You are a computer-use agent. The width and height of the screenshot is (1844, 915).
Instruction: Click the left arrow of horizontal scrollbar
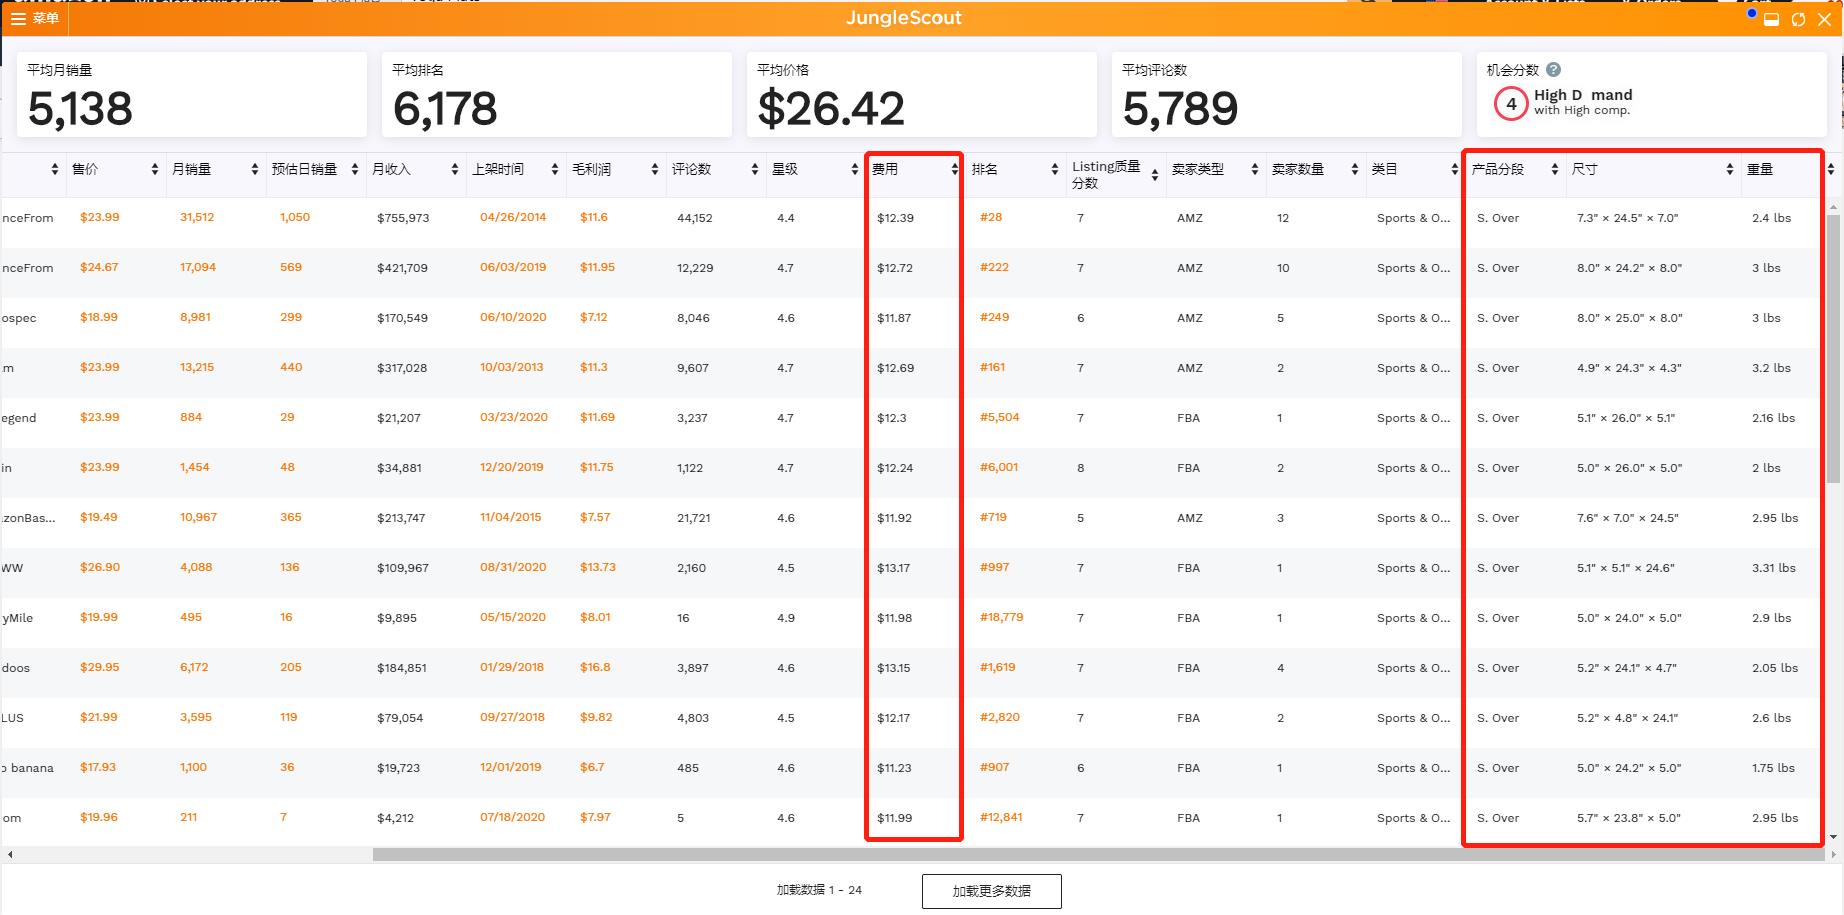coord(10,855)
